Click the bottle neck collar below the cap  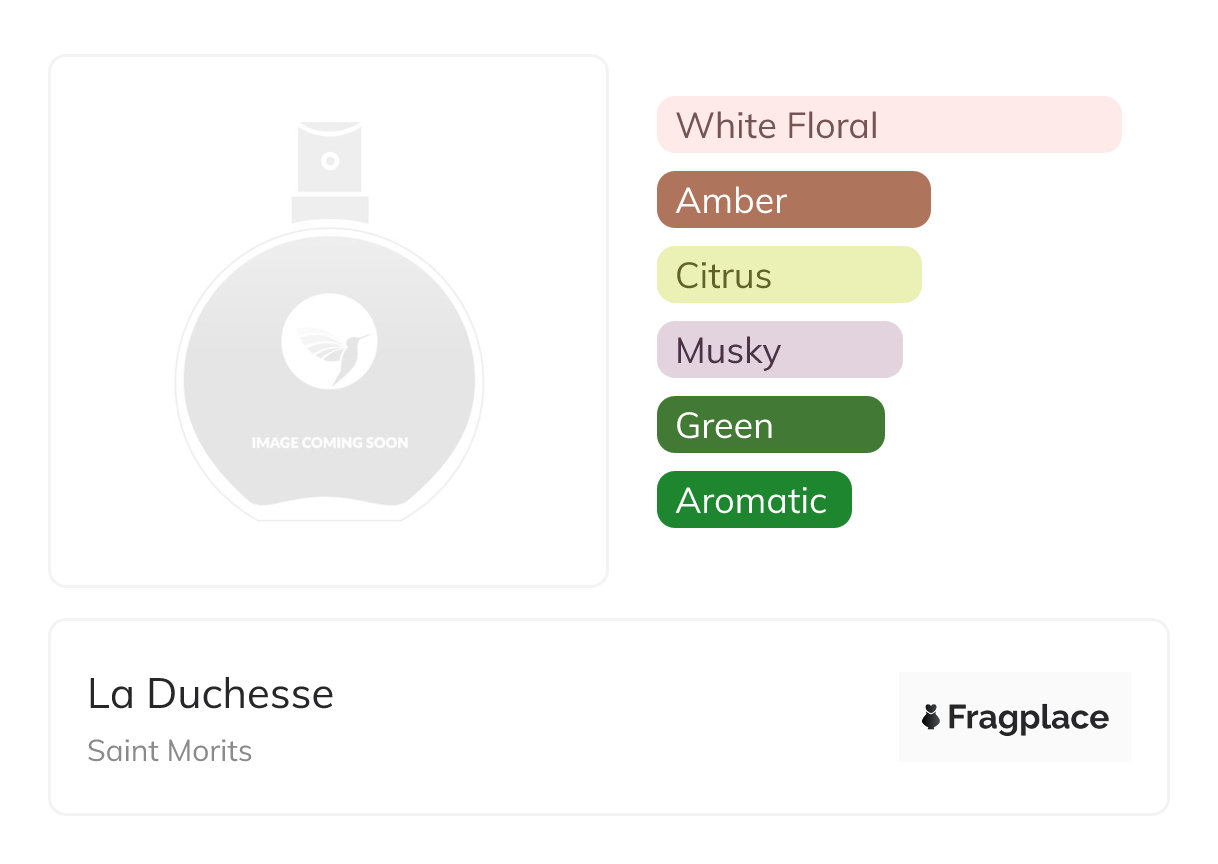(x=330, y=209)
